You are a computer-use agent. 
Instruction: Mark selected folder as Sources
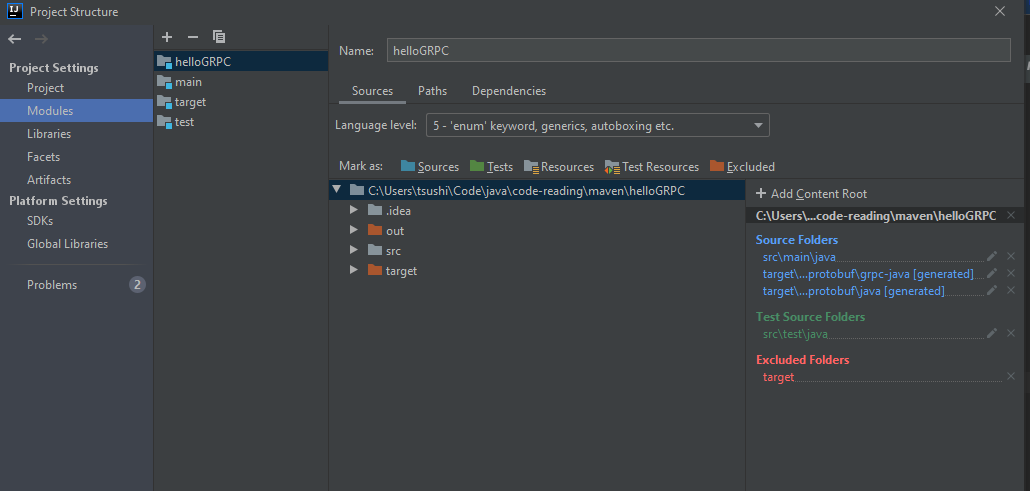[430, 166]
